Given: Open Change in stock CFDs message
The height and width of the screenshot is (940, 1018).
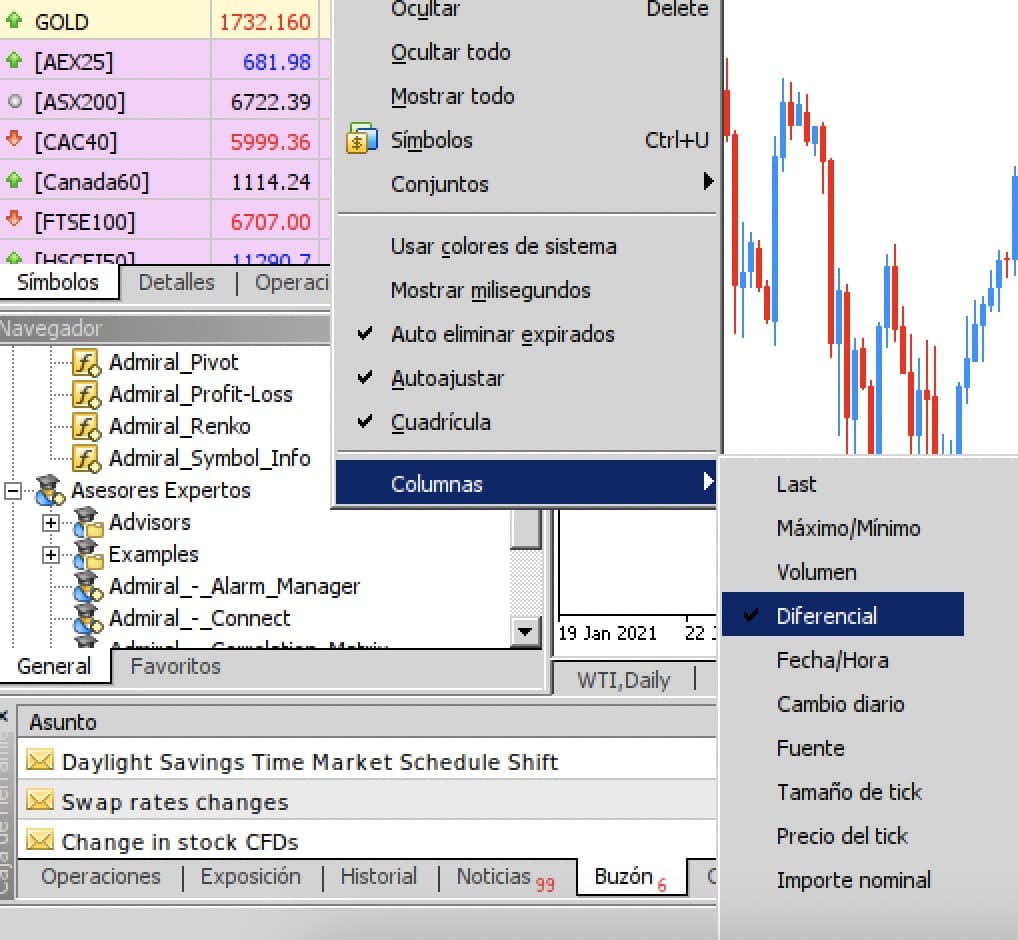Looking at the screenshot, I should click(367, 841).
